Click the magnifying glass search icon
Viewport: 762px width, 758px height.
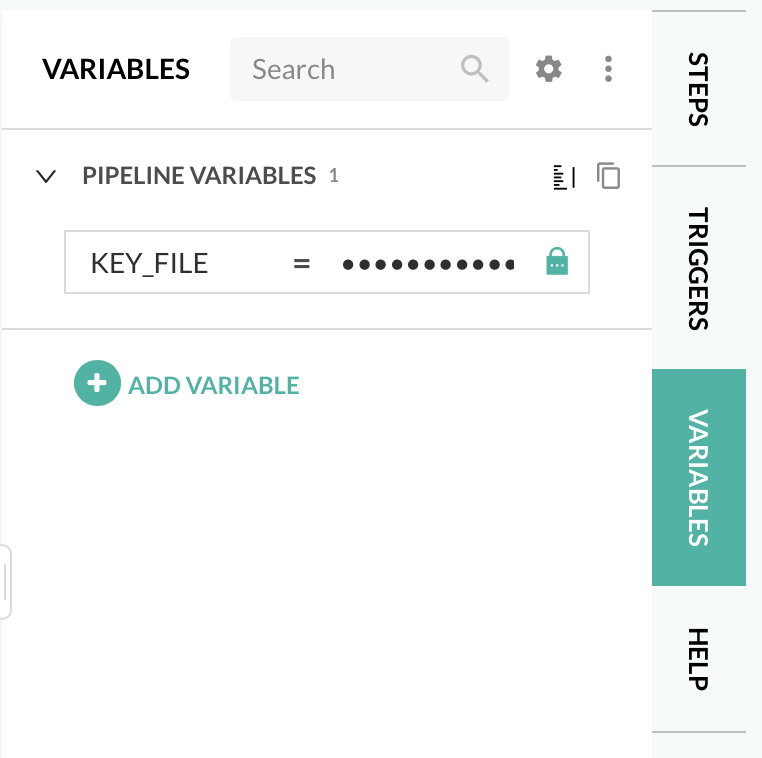pyautogui.click(x=474, y=69)
